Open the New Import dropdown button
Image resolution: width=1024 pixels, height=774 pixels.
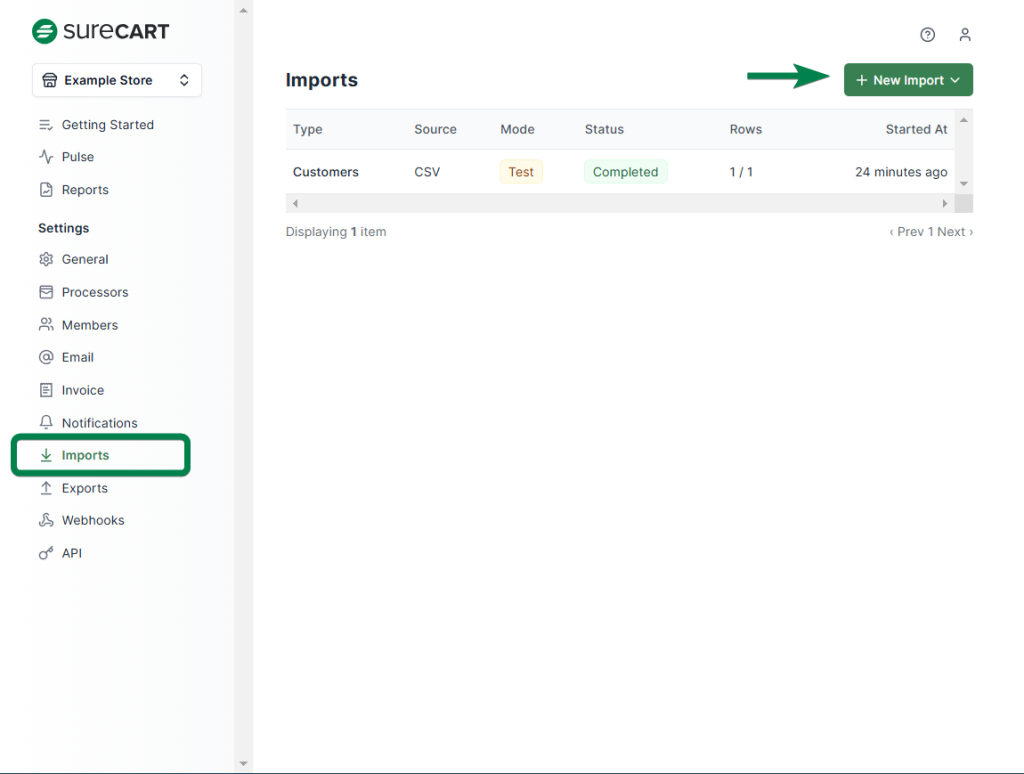point(908,80)
